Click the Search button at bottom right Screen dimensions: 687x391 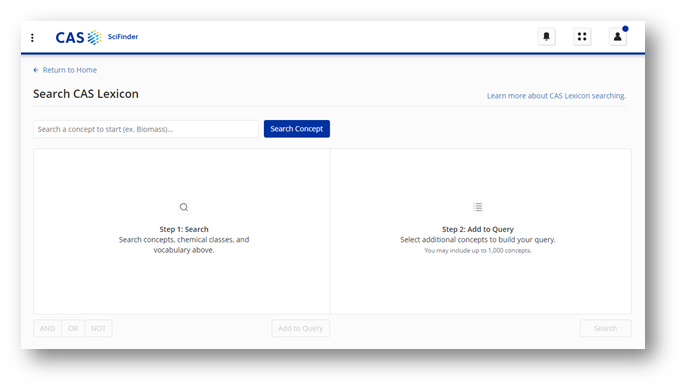(x=606, y=328)
